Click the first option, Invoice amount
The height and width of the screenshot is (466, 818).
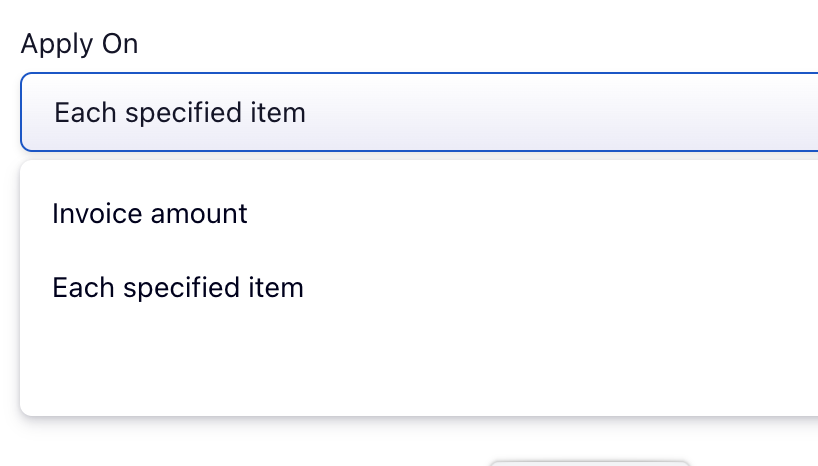(x=150, y=214)
